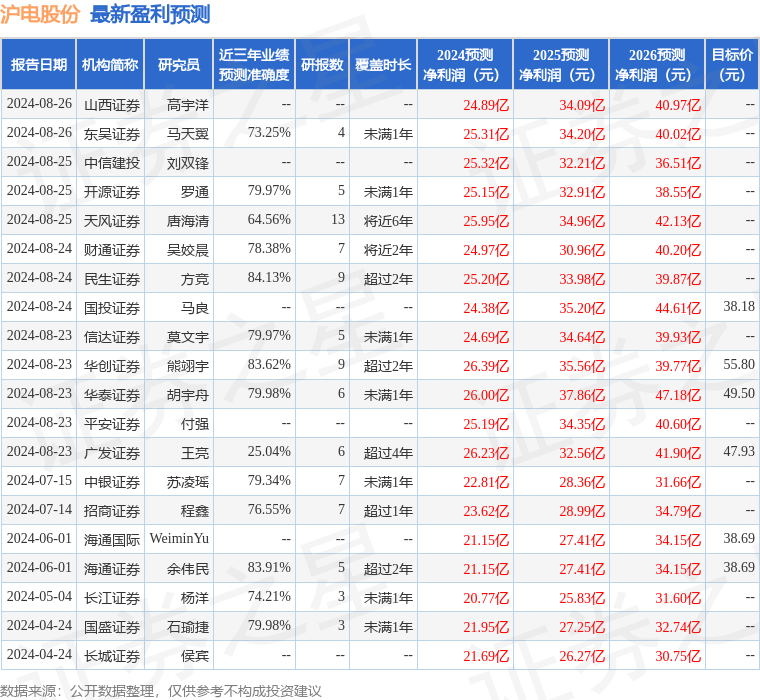Click coverage duration 将近6年
The height and width of the screenshot is (700, 760).
tap(388, 221)
